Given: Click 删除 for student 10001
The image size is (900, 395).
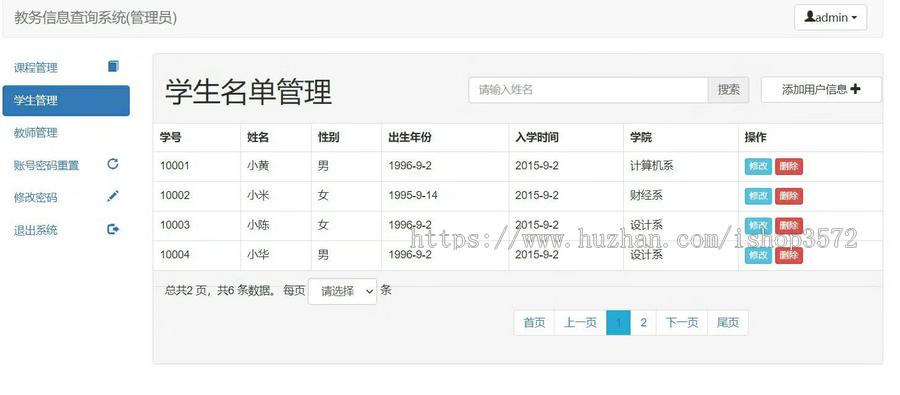Looking at the screenshot, I should click(x=789, y=166).
